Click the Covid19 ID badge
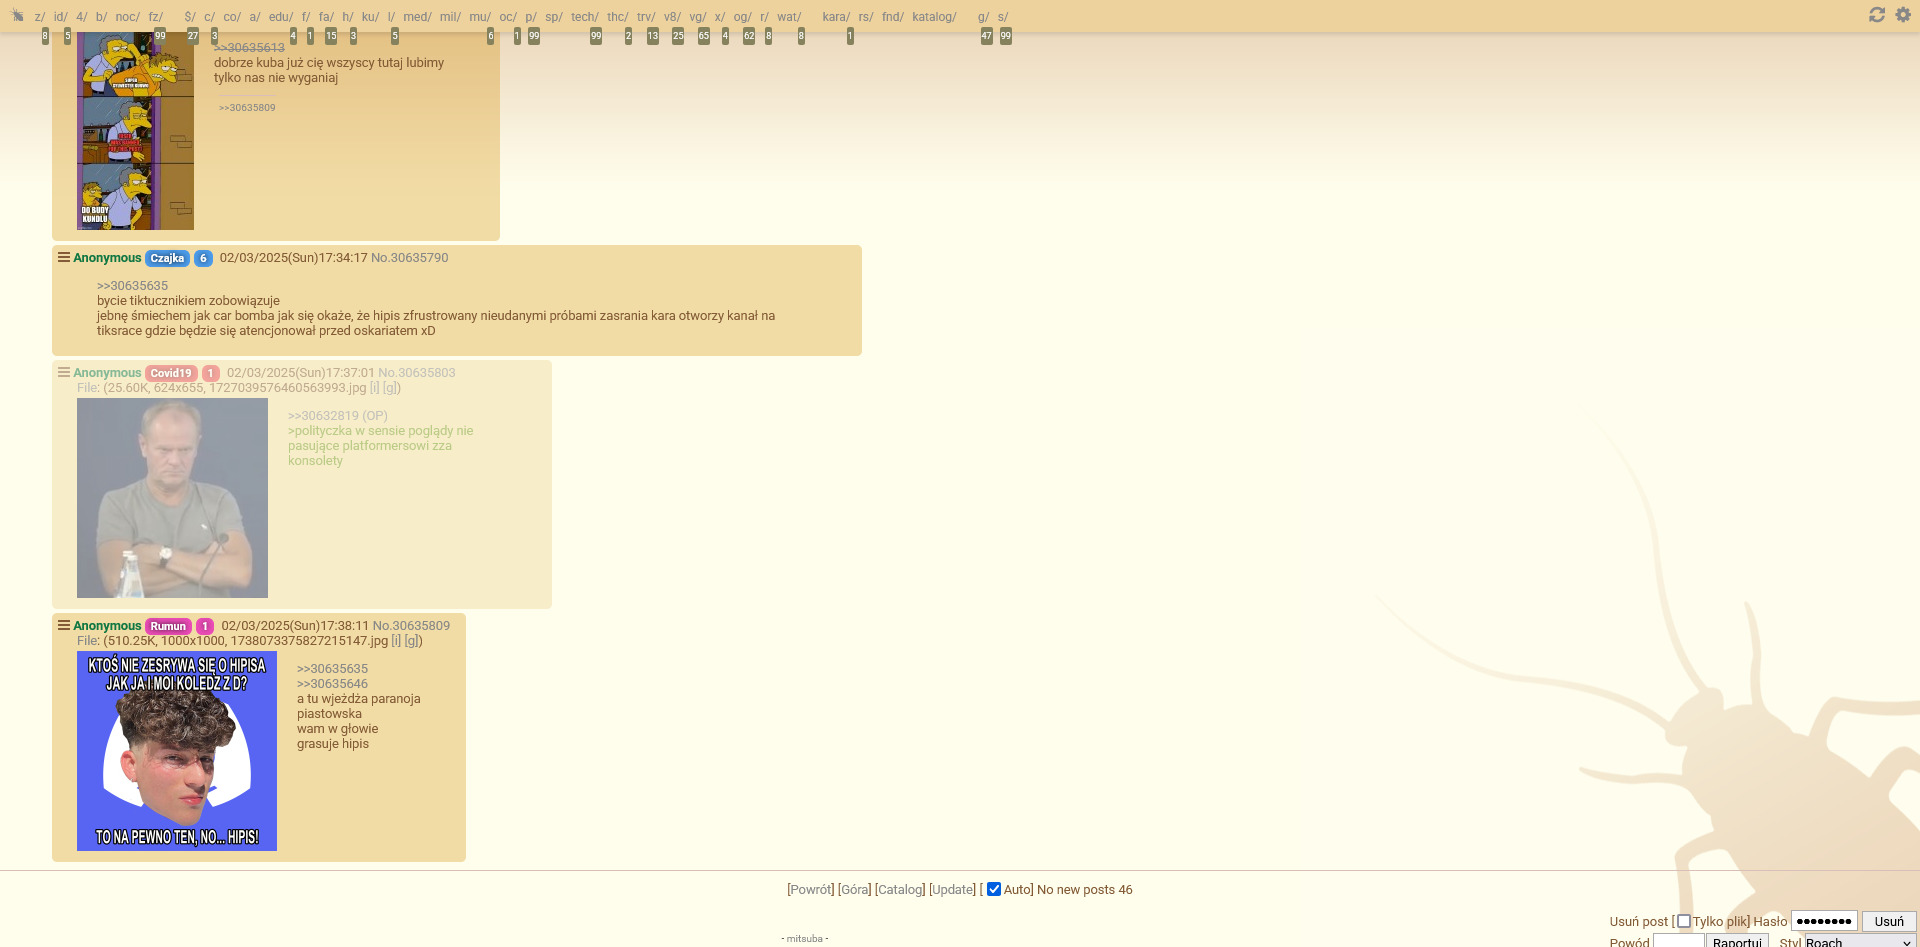This screenshot has width=1920, height=947. coord(171,373)
